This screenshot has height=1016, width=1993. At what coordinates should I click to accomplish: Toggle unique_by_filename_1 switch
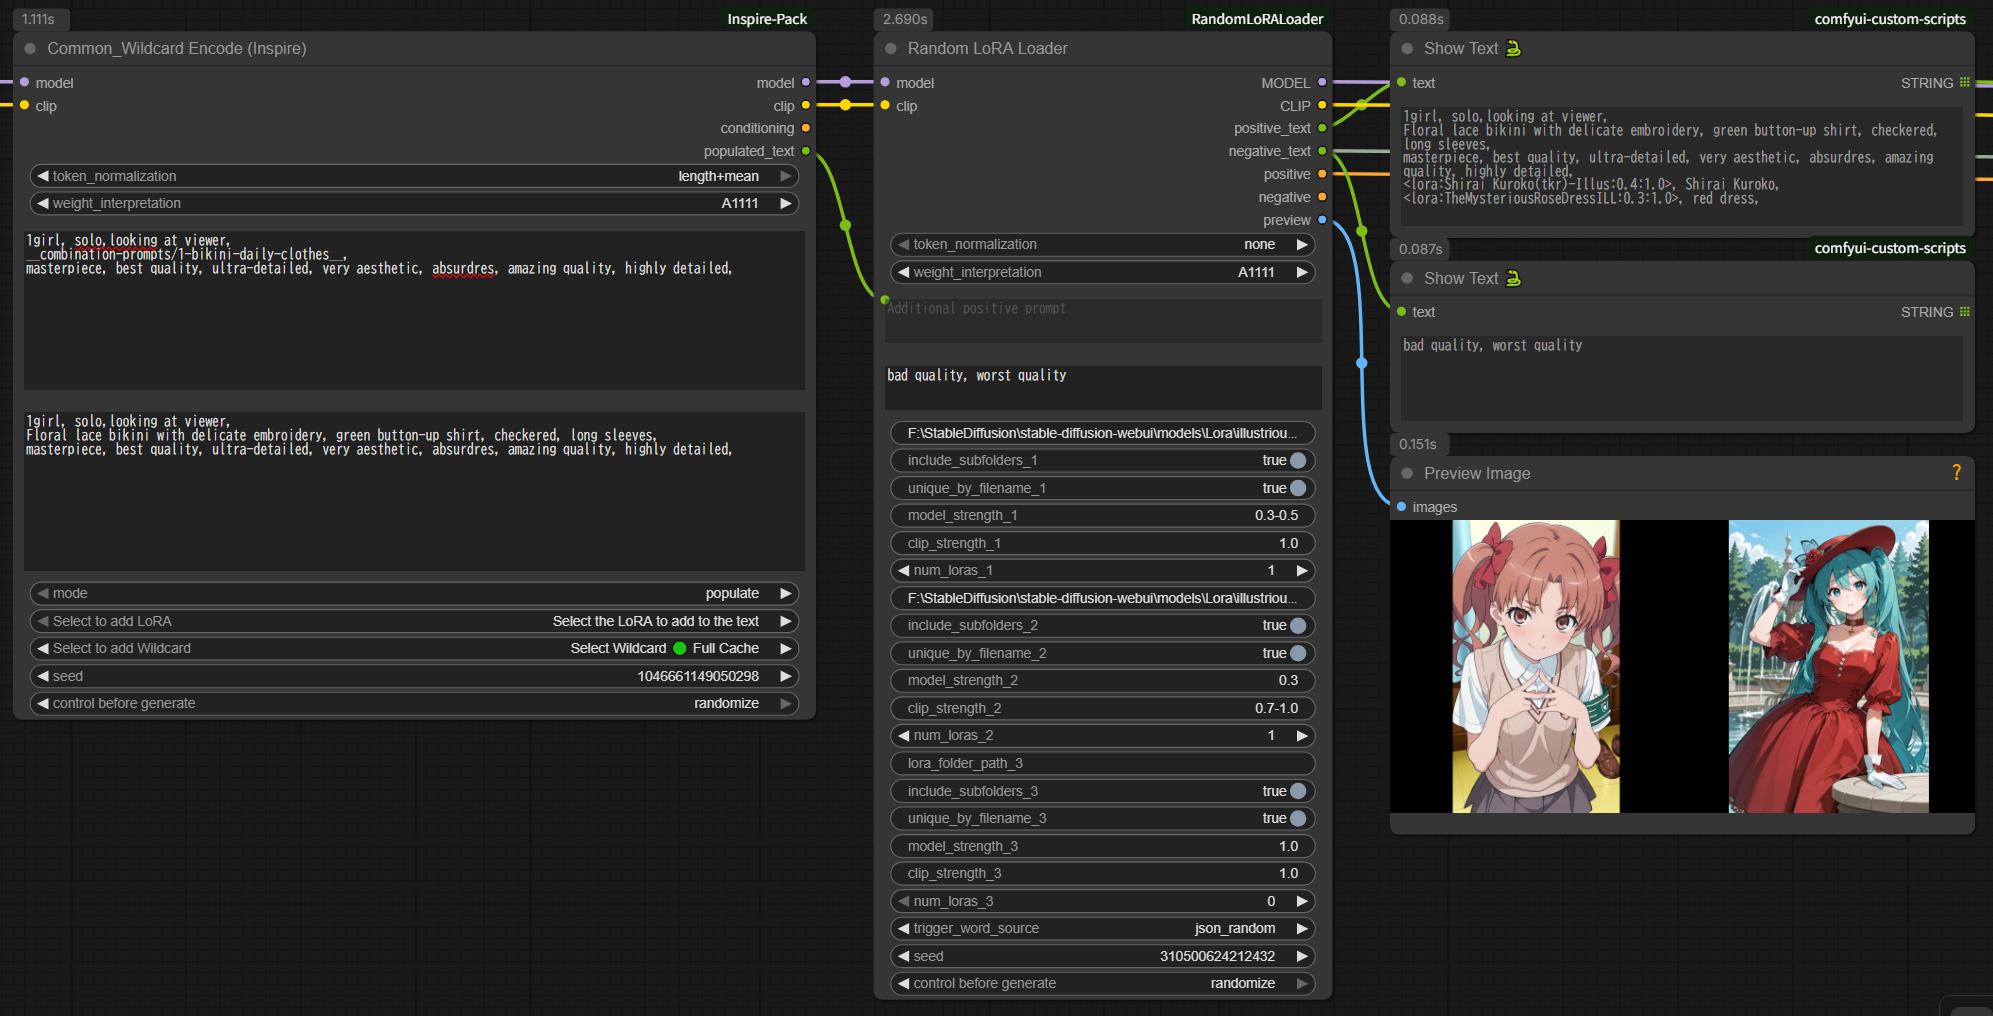1298,488
